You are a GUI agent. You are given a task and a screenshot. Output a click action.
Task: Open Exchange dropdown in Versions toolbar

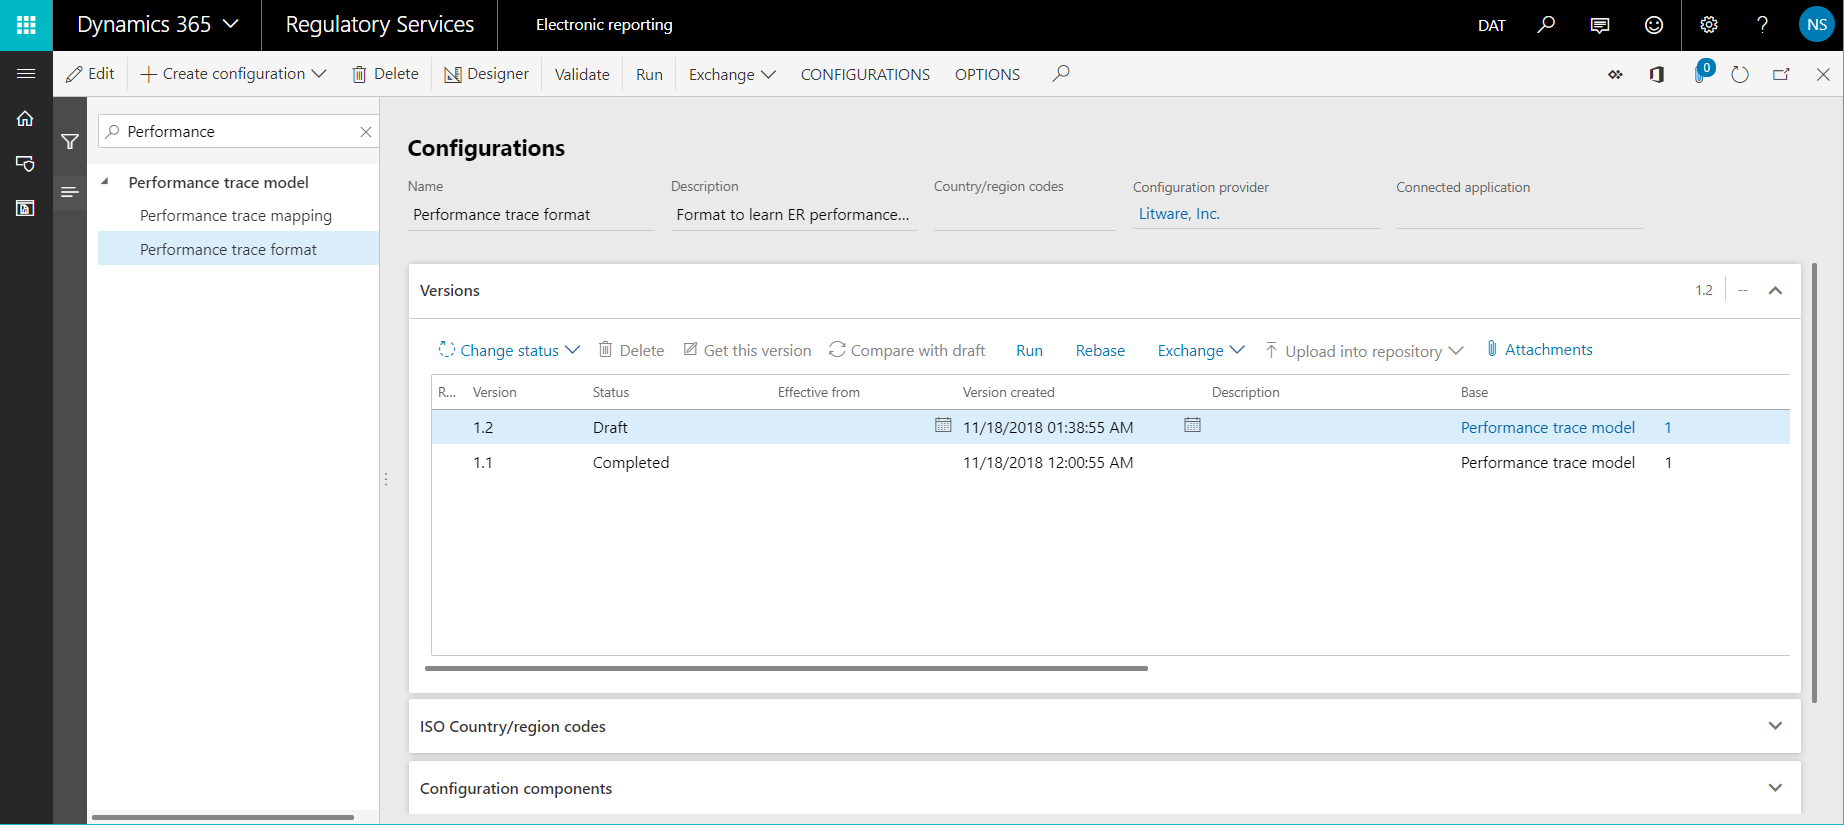coord(1201,350)
